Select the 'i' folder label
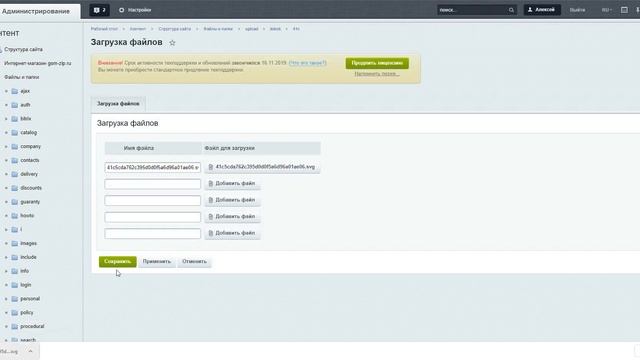The image size is (640, 360). point(21,229)
